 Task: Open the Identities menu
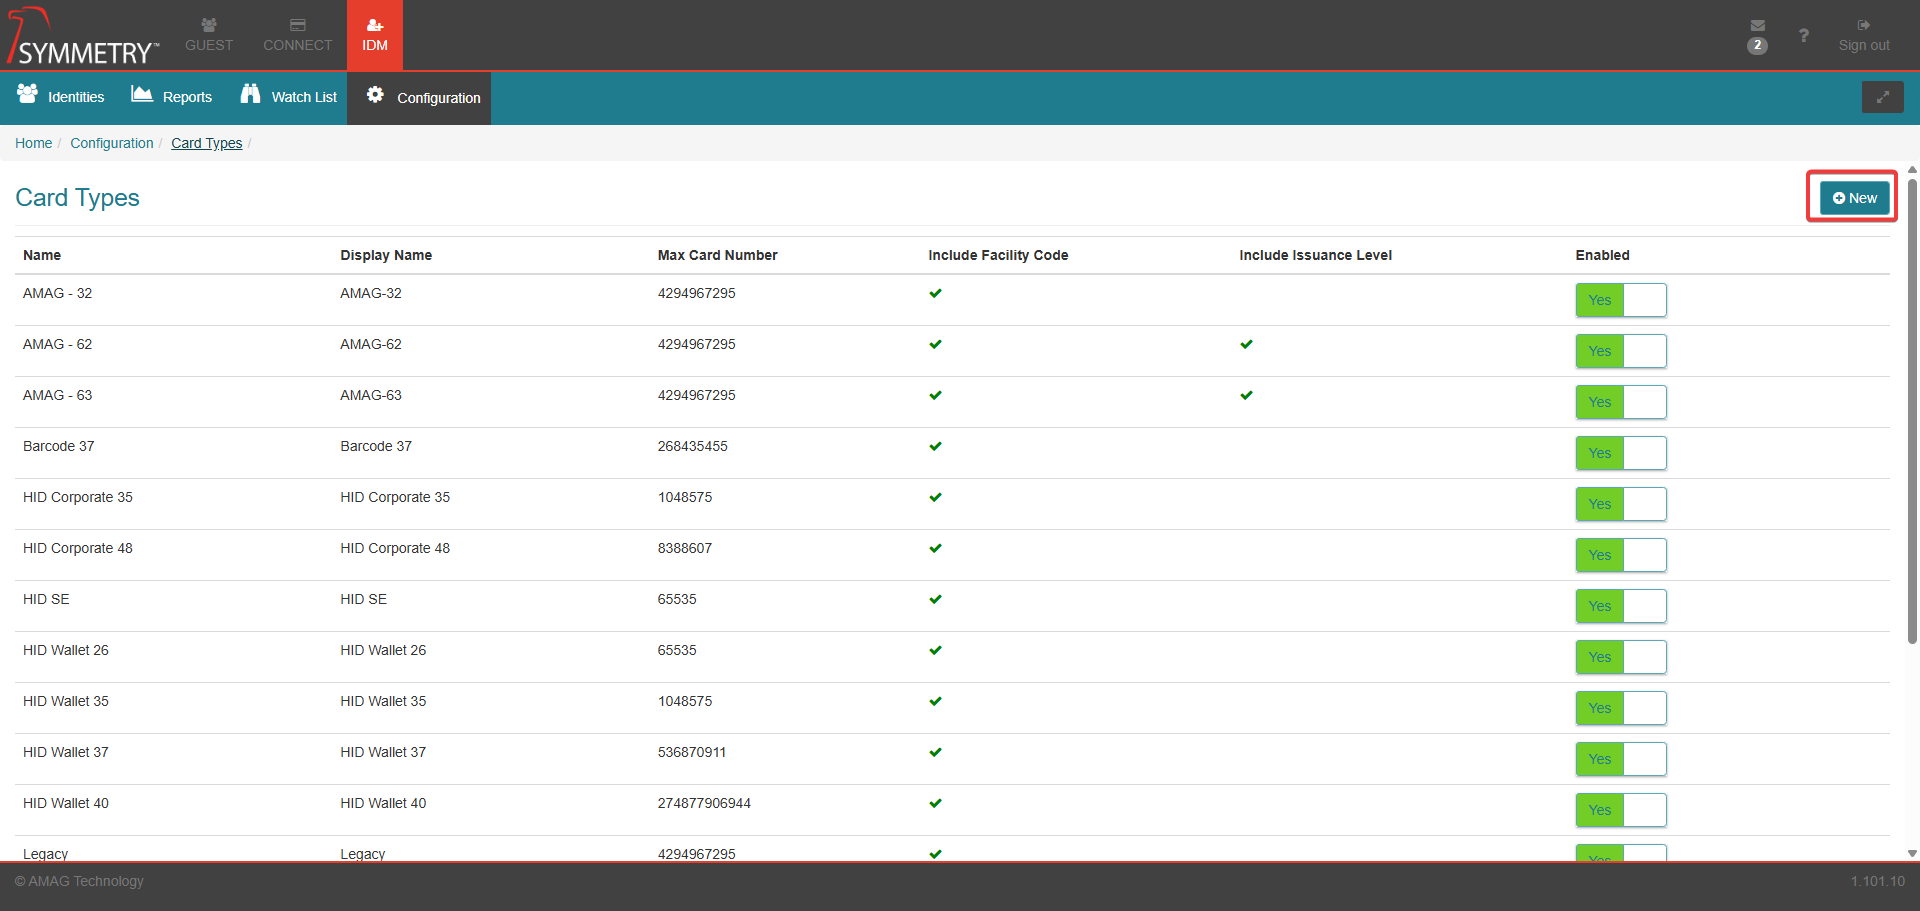click(x=61, y=97)
